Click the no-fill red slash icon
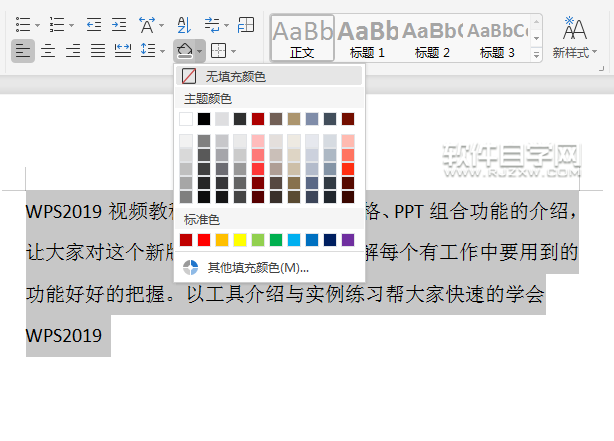 point(189,76)
